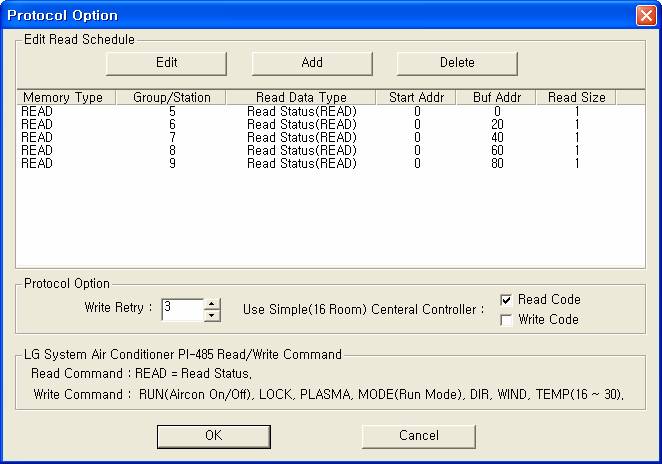The height and width of the screenshot is (464, 662).
Task: Click the Read Size column header
Action: click(576, 97)
